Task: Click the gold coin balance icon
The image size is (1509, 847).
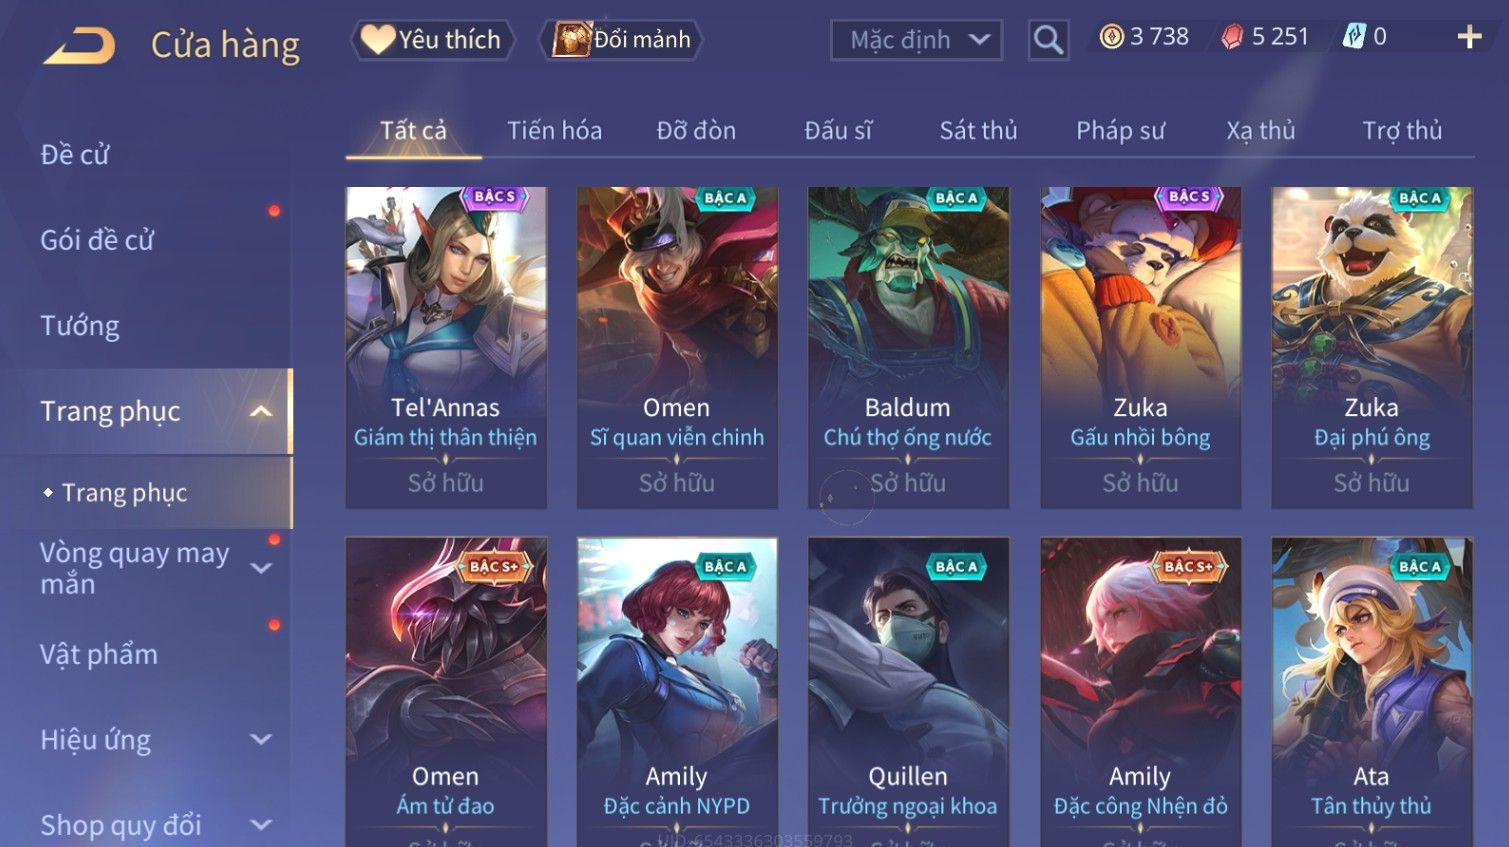Action: pyautogui.click(x=1111, y=37)
